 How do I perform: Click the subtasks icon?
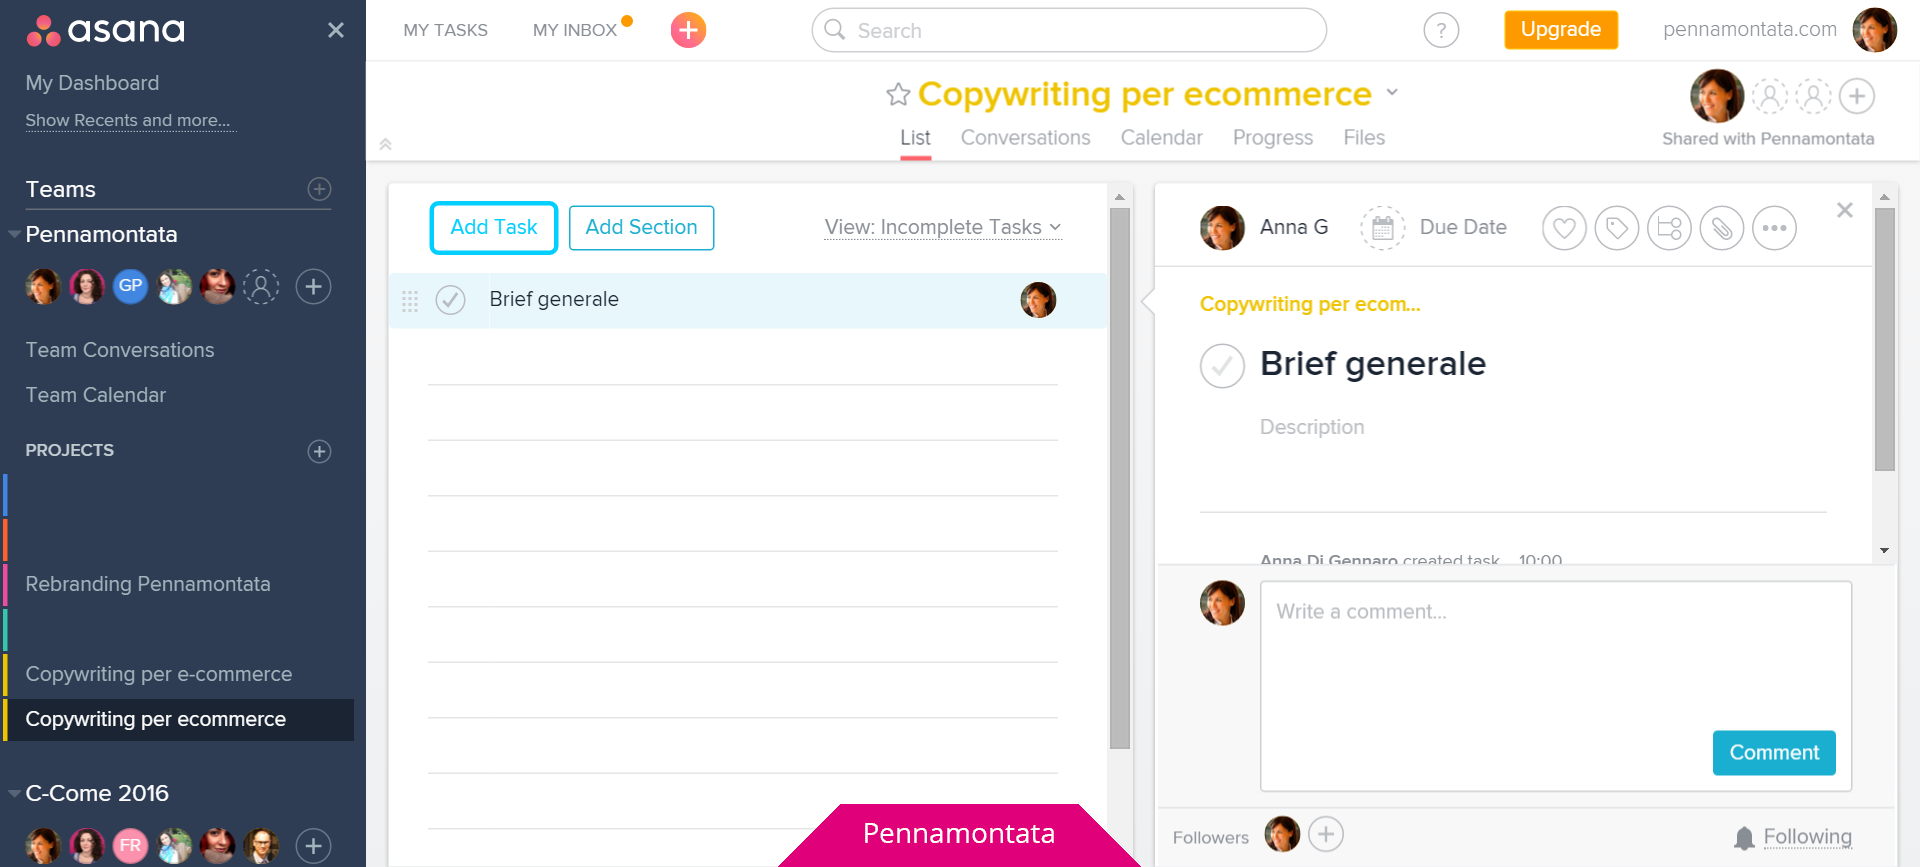coord(1669,228)
